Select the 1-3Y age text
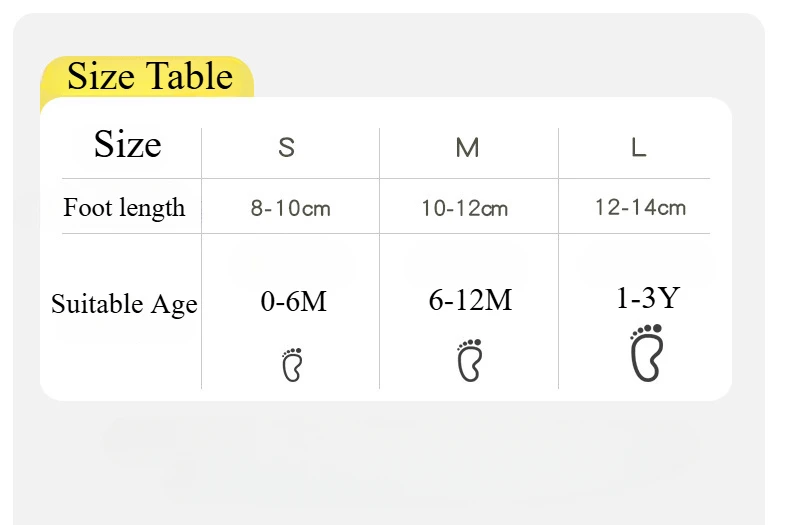790x525 pixels. point(647,297)
